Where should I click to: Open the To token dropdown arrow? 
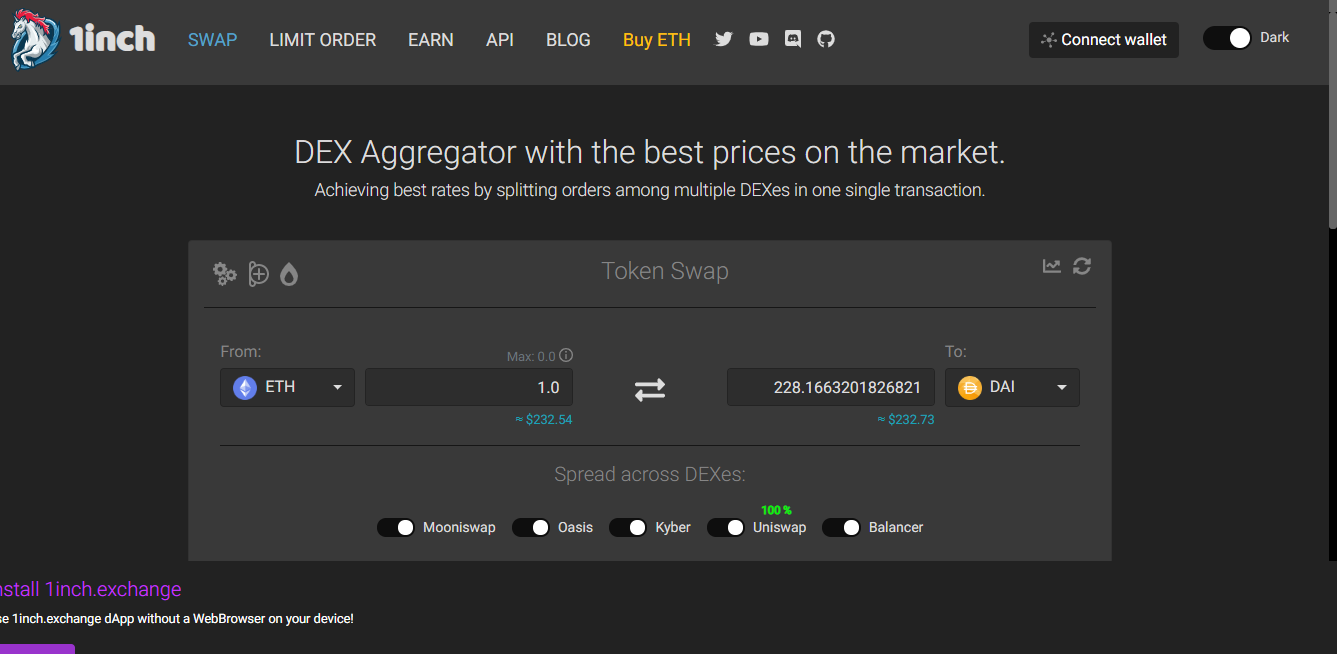(x=1062, y=387)
